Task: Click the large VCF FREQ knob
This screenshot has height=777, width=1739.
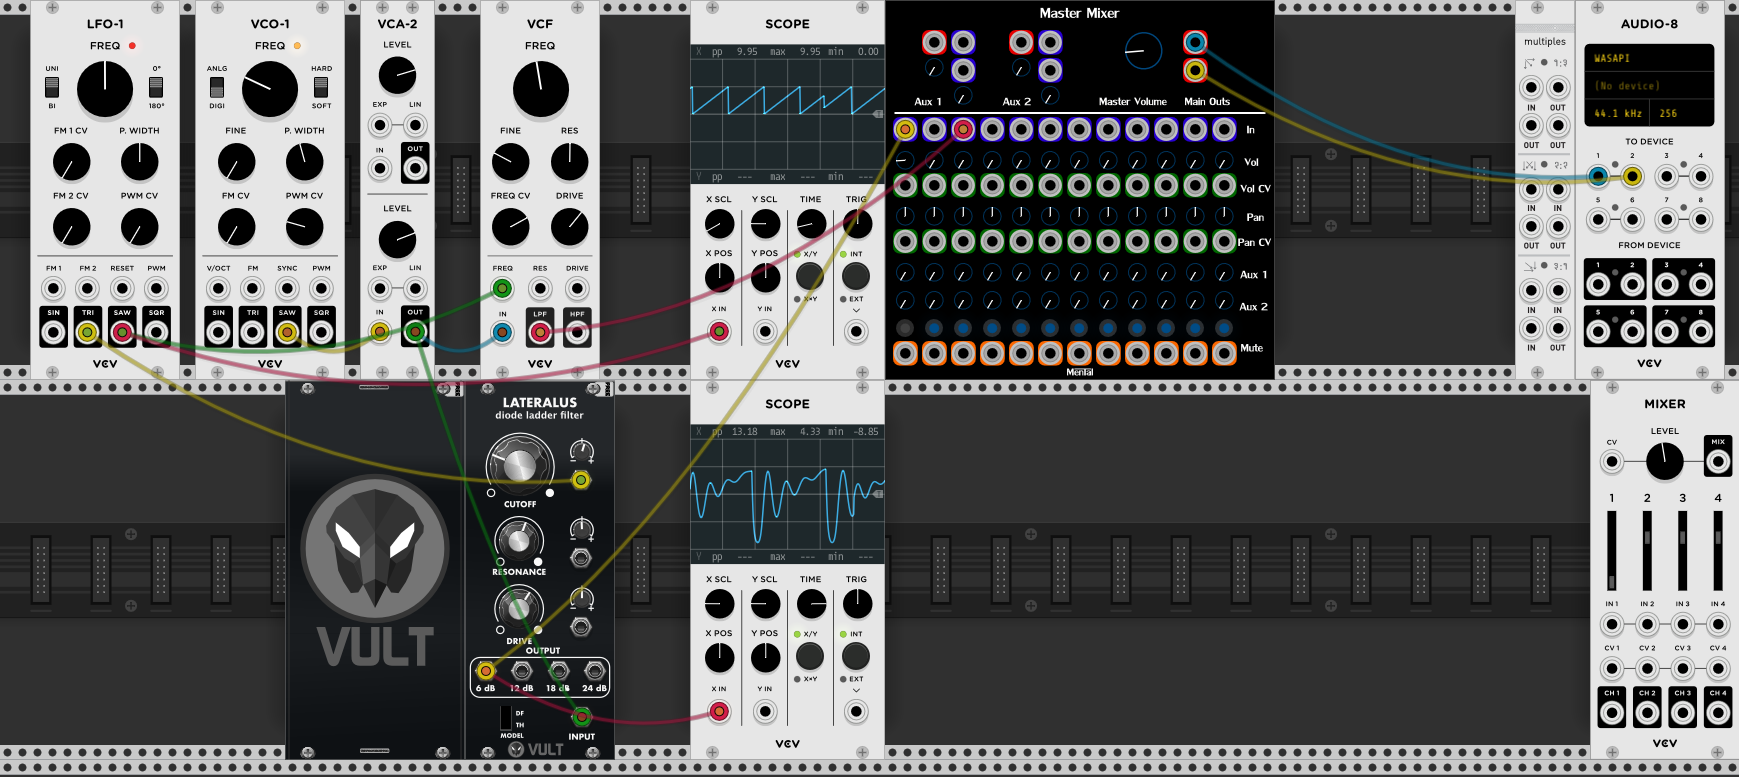Action: pyautogui.click(x=540, y=89)
